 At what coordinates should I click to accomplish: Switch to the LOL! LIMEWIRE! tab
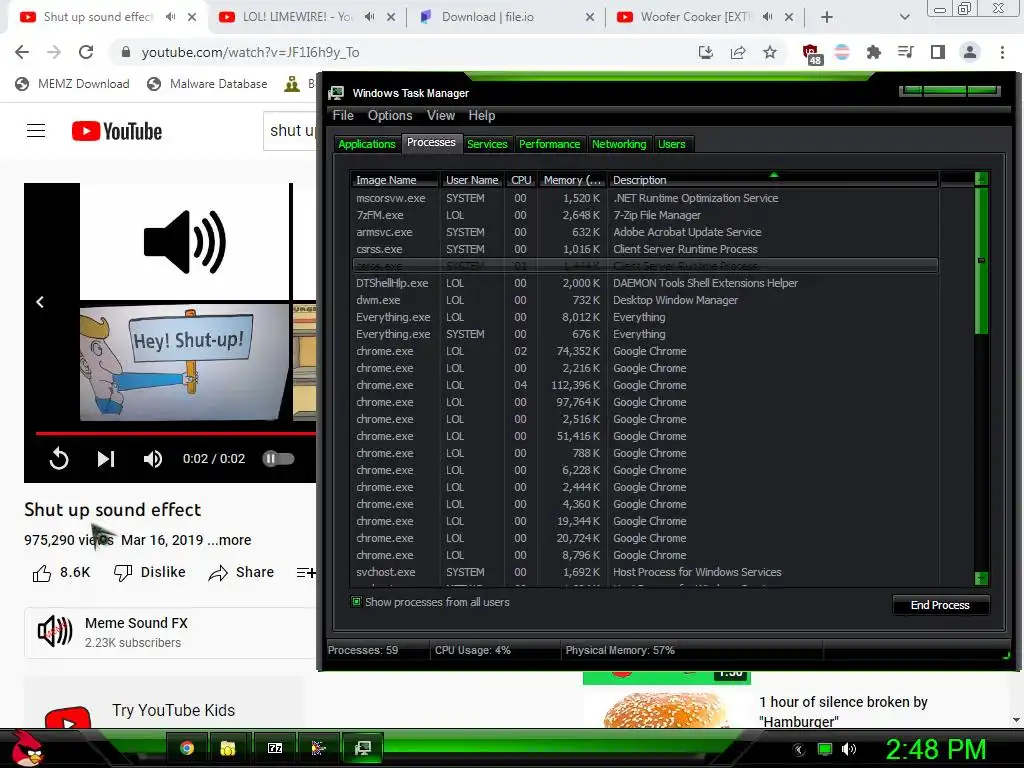click(308, 17)
